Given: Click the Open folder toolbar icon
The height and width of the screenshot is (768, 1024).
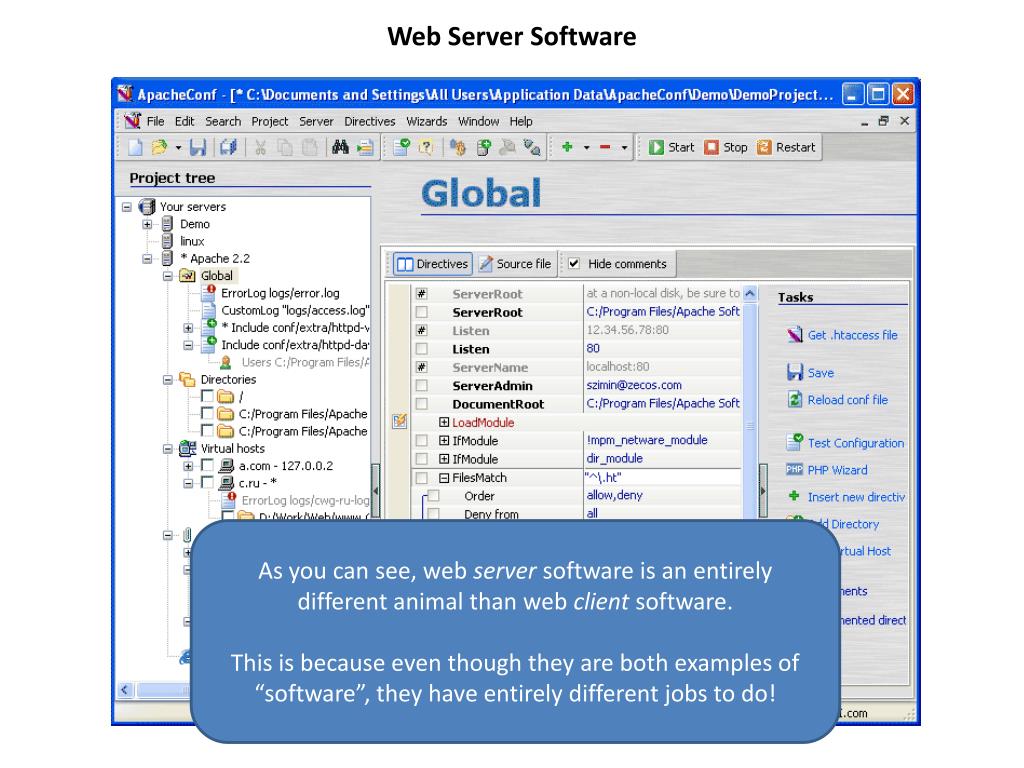Looking at the screenshot, I should pos(159,148).
